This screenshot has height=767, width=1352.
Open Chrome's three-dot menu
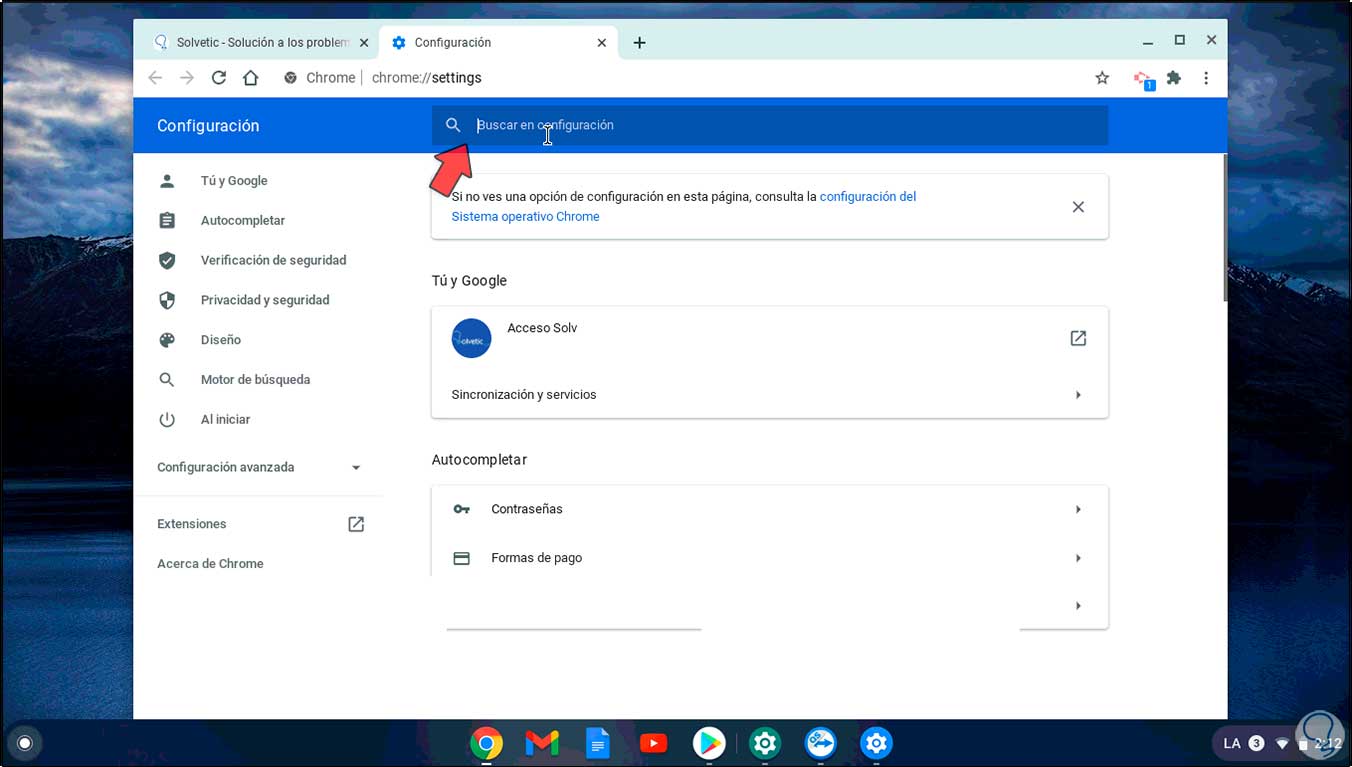coord(1206,77)
